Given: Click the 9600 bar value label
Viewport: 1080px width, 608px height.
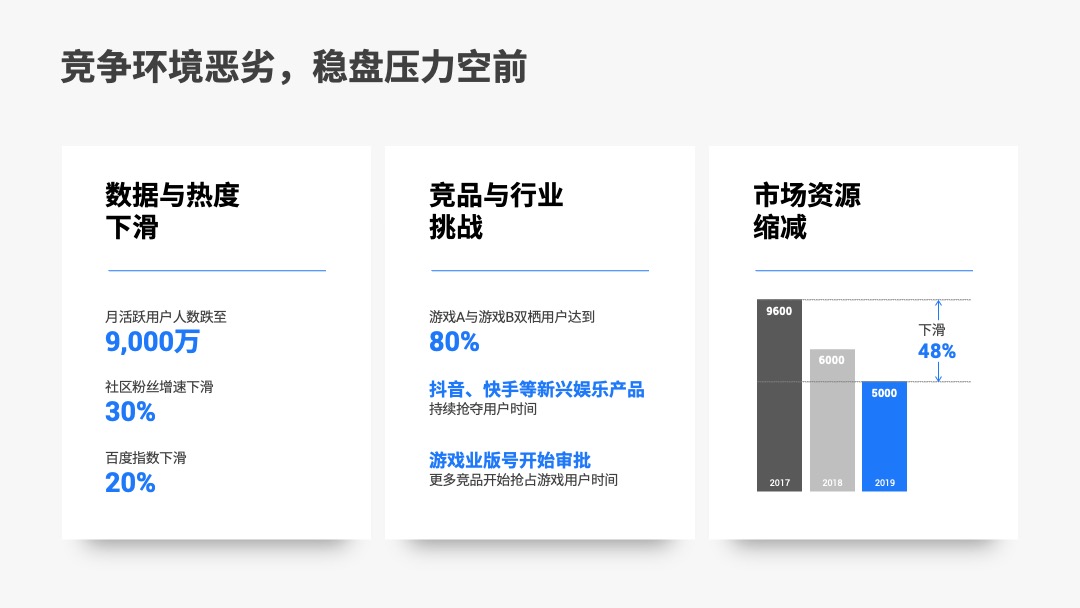Looking at the screenshot, I should (779, 311).
